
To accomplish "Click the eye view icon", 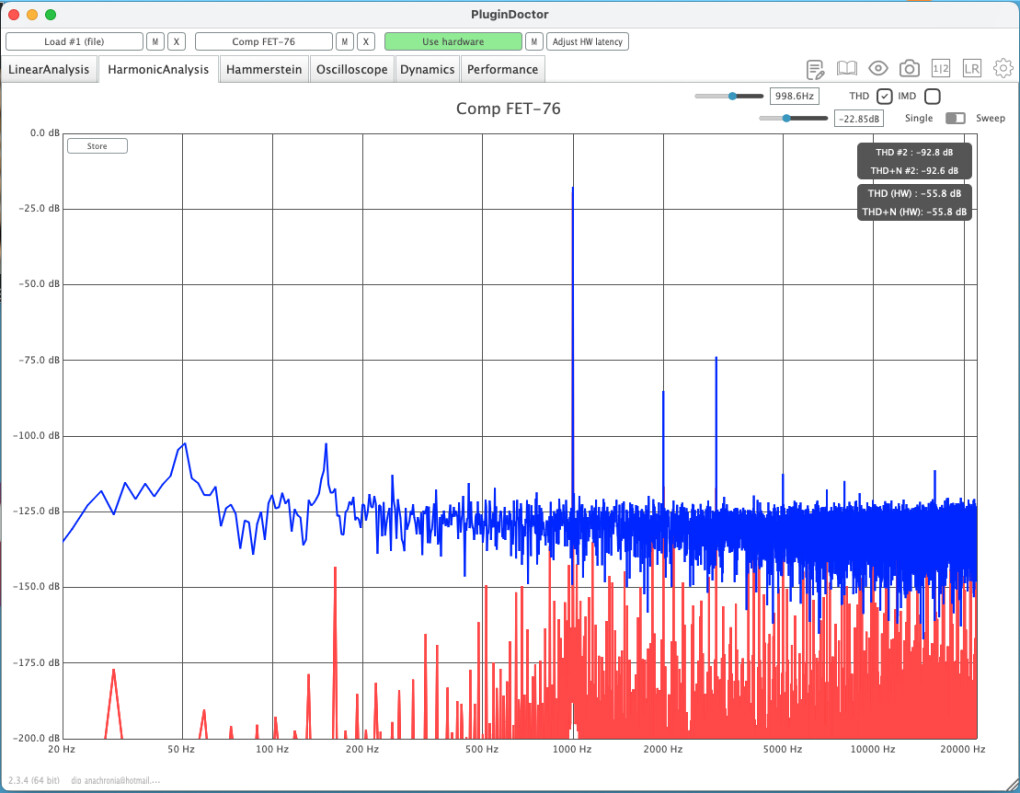I will click(878, 69).
